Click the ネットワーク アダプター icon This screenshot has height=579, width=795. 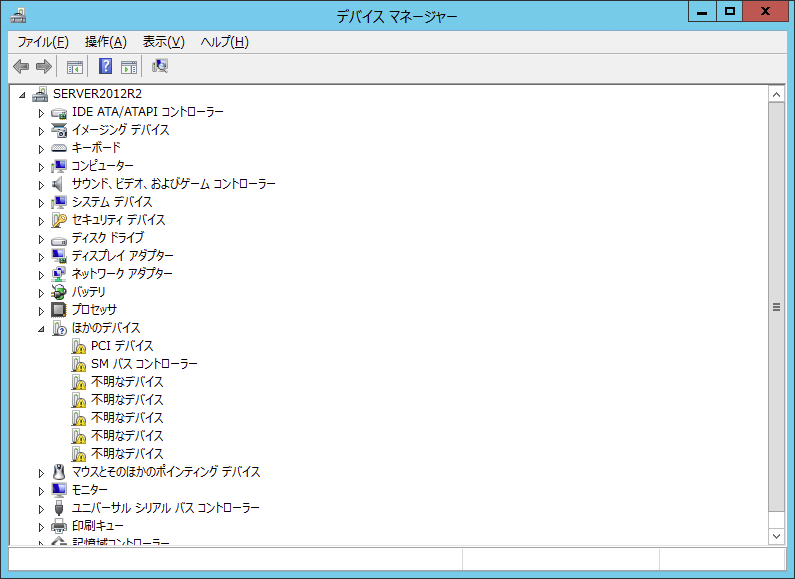[x=59, y=274]
